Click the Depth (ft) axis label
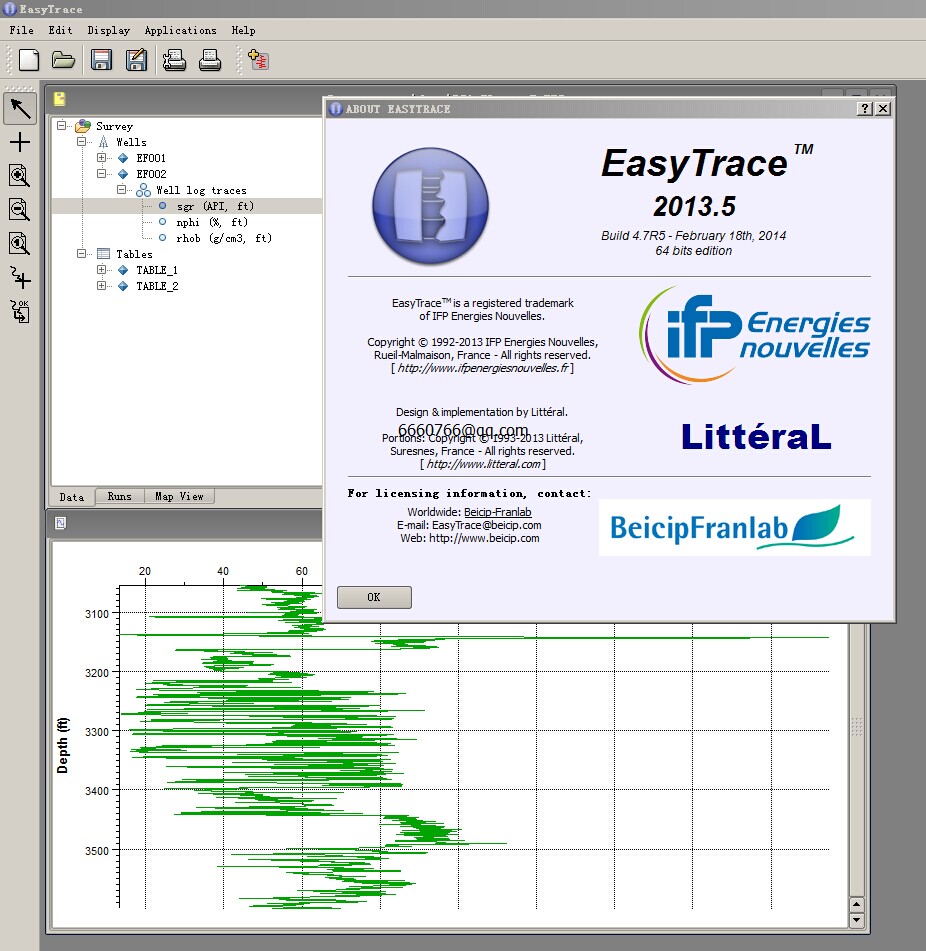This screenshot has width=926, height=951. coord(62,745)
